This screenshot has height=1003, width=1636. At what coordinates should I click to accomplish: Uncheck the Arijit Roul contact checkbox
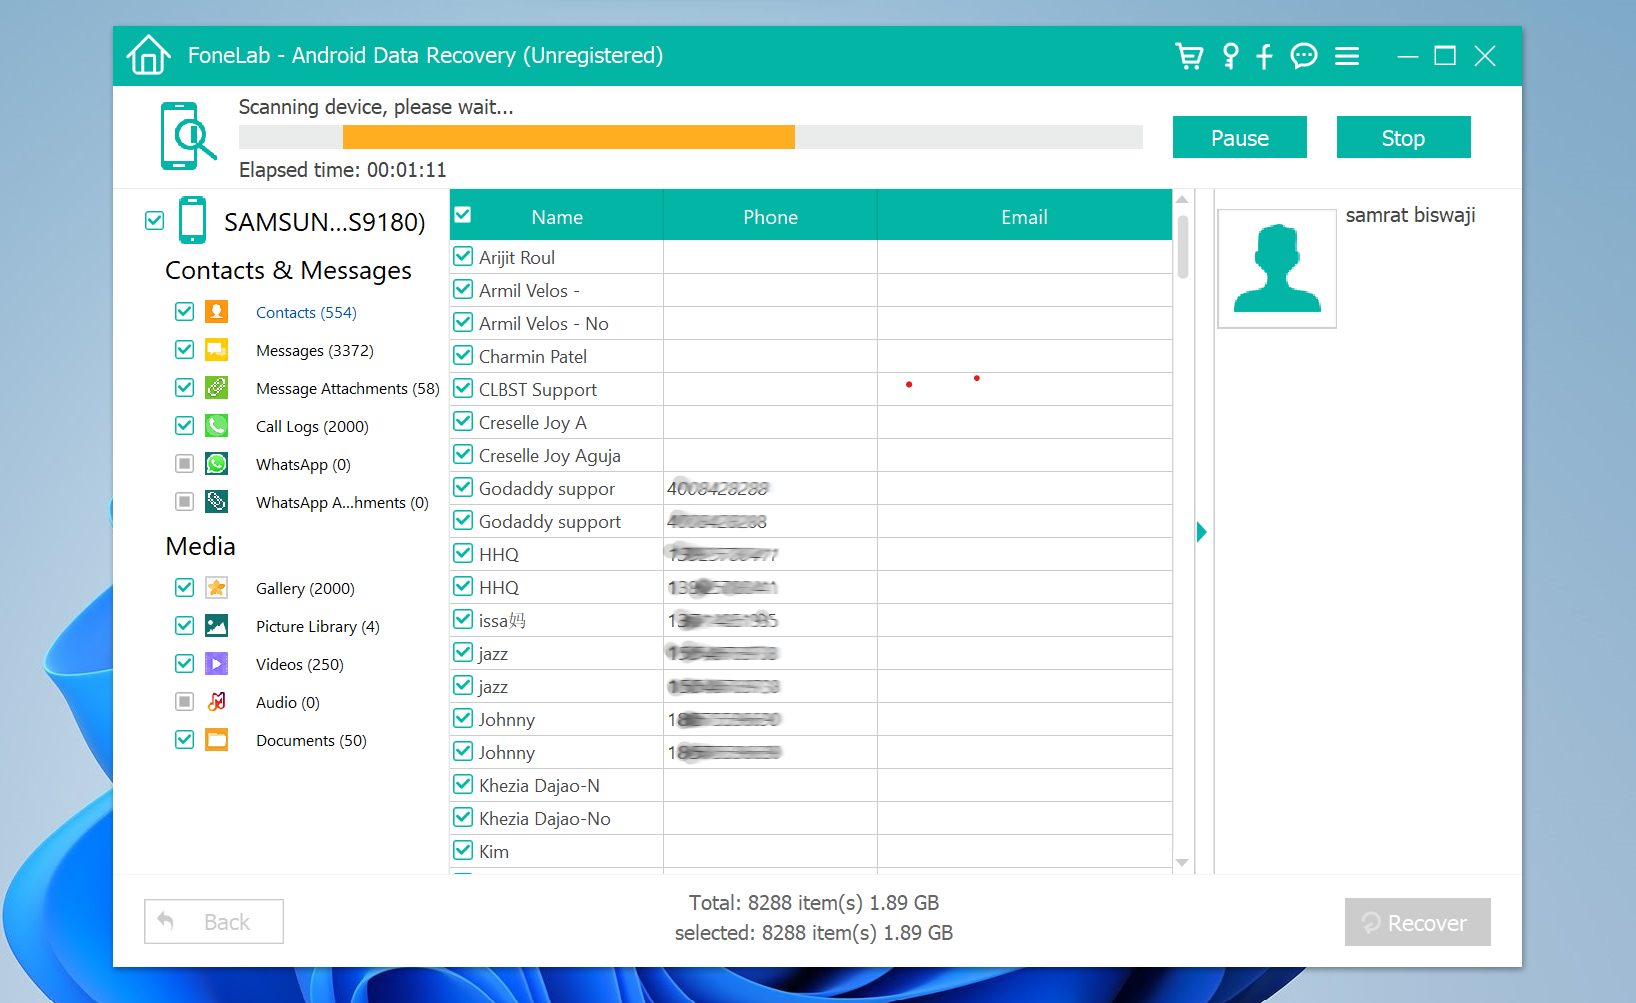(463, 256)
